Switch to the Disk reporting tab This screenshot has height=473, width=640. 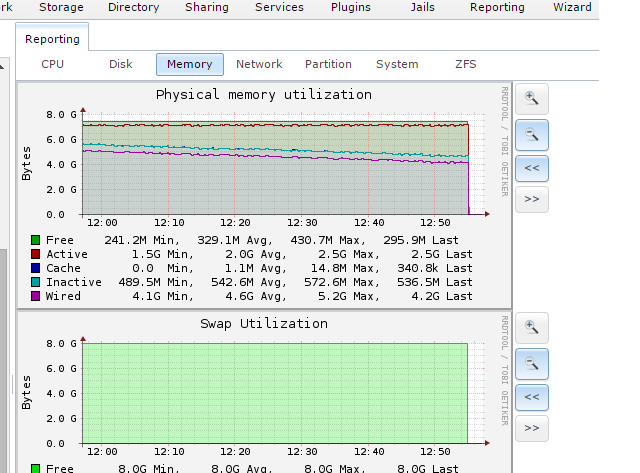point(121,64)
